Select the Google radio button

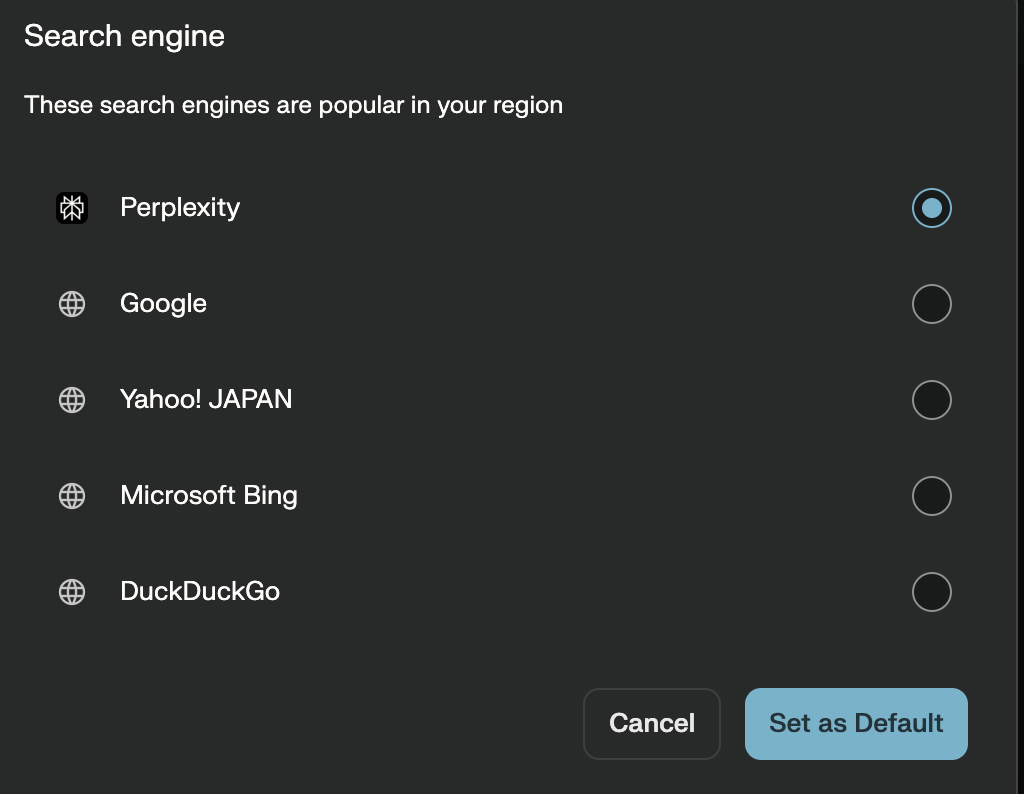(x=931, y=304)
